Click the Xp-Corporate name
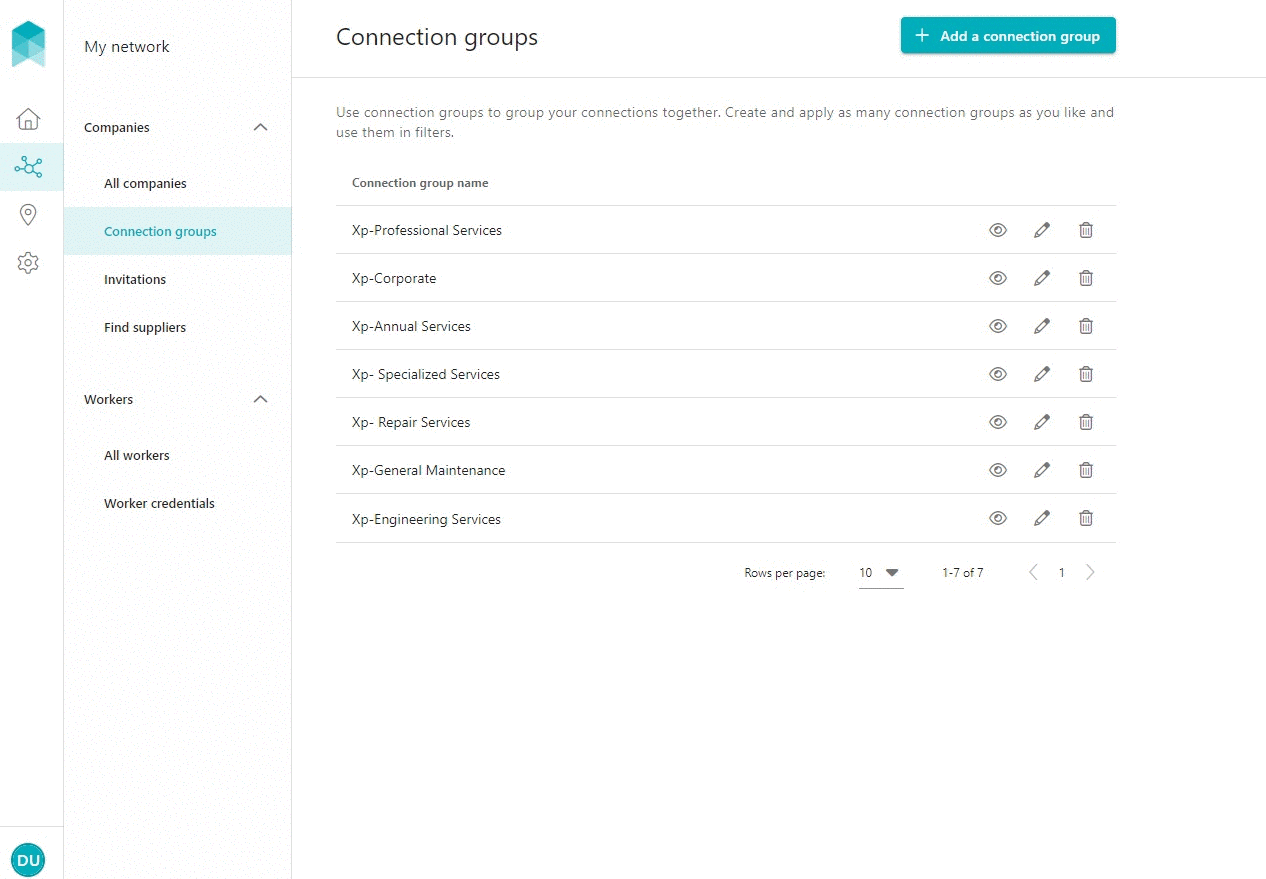 click(394, 278)
